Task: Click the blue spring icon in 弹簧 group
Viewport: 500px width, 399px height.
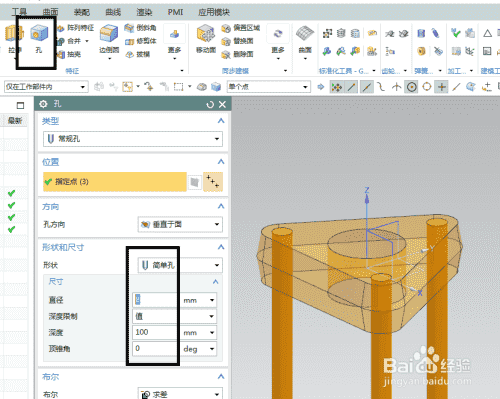Action: tap(421, 33)
